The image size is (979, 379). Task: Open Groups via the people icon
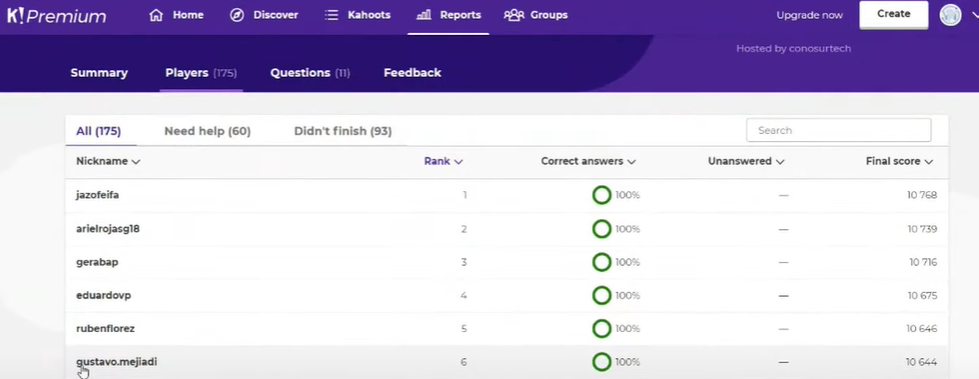tap(513, 15)
